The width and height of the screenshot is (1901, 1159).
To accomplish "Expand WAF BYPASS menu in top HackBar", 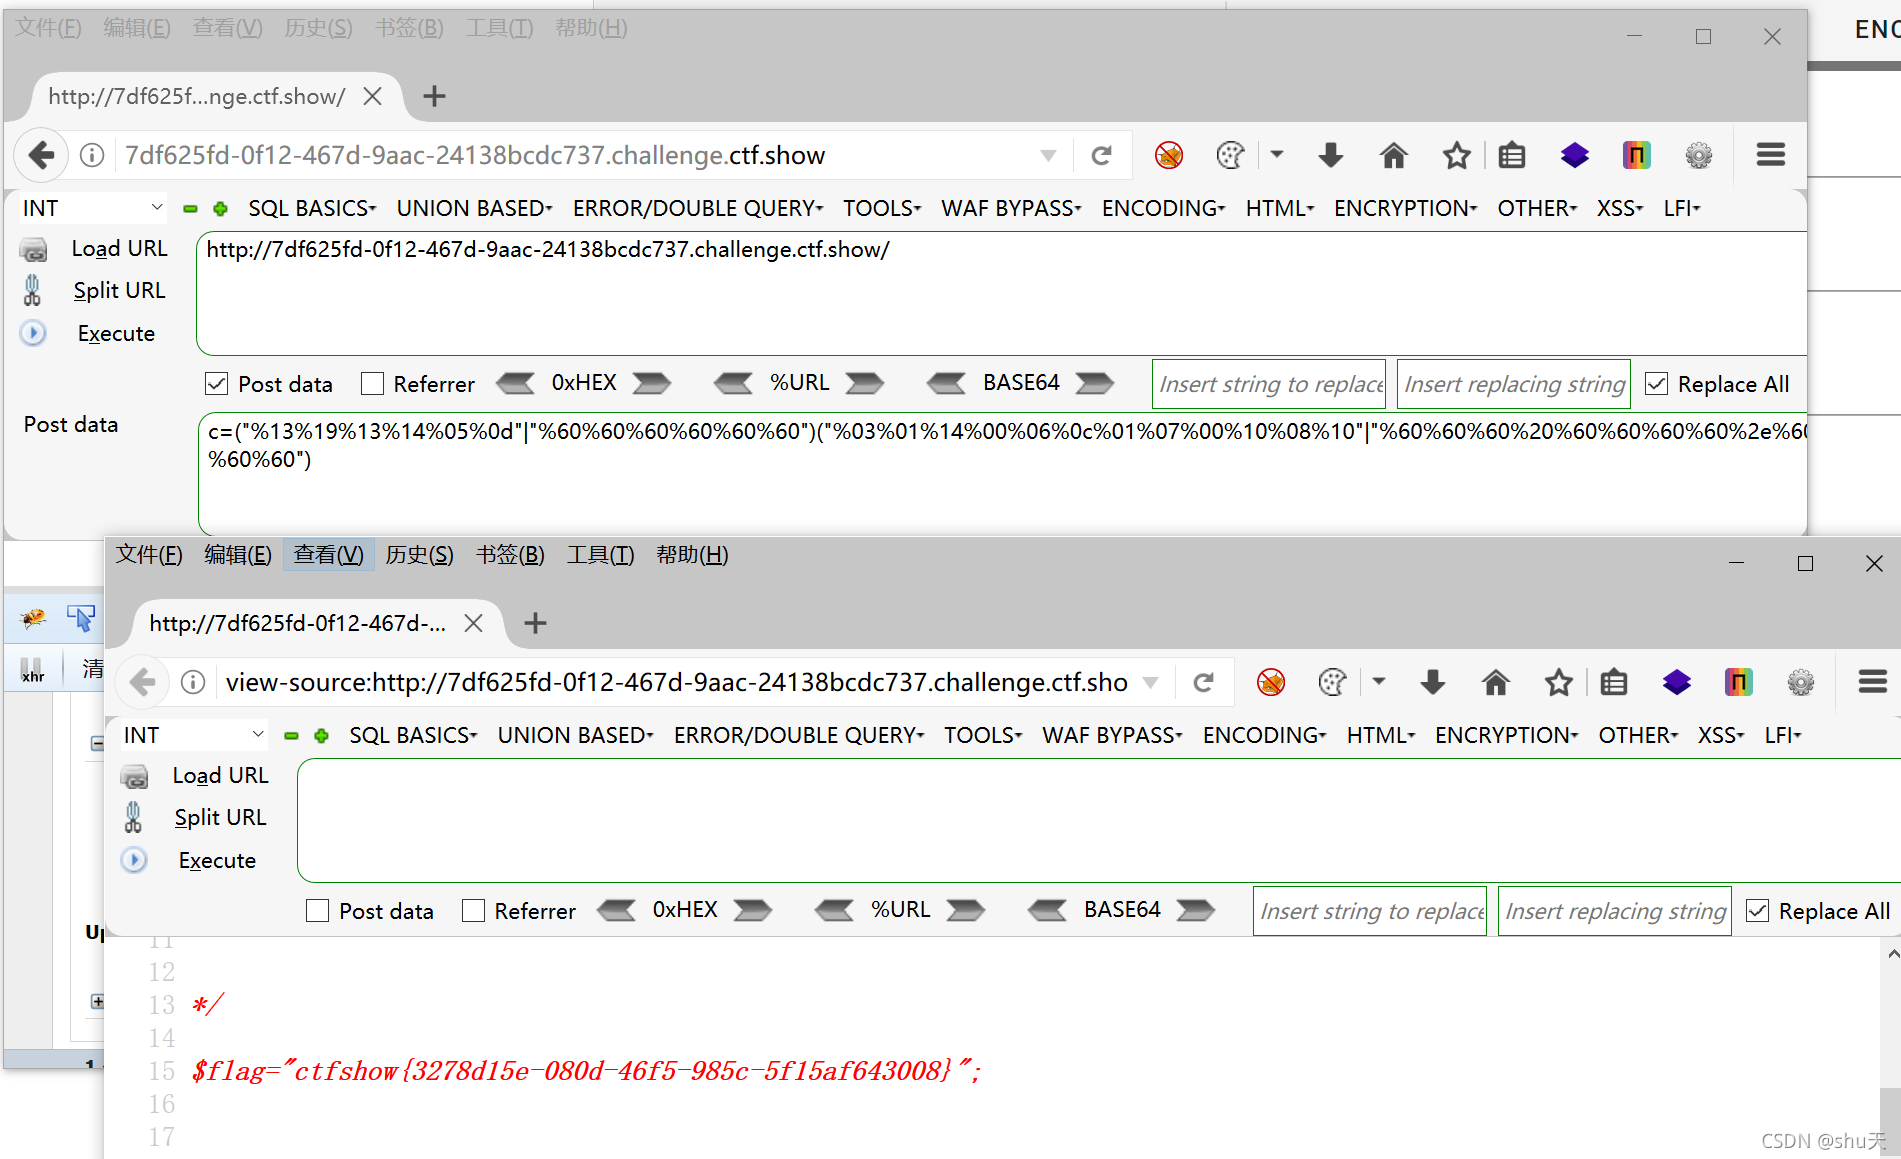I will [1011, 208].
